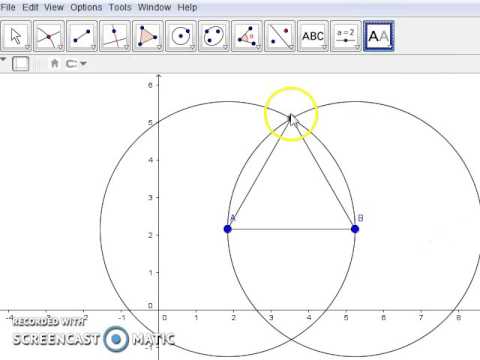Open the Help menu
Image resolution: width=480 pixels, height=360 pixels.
187,7
